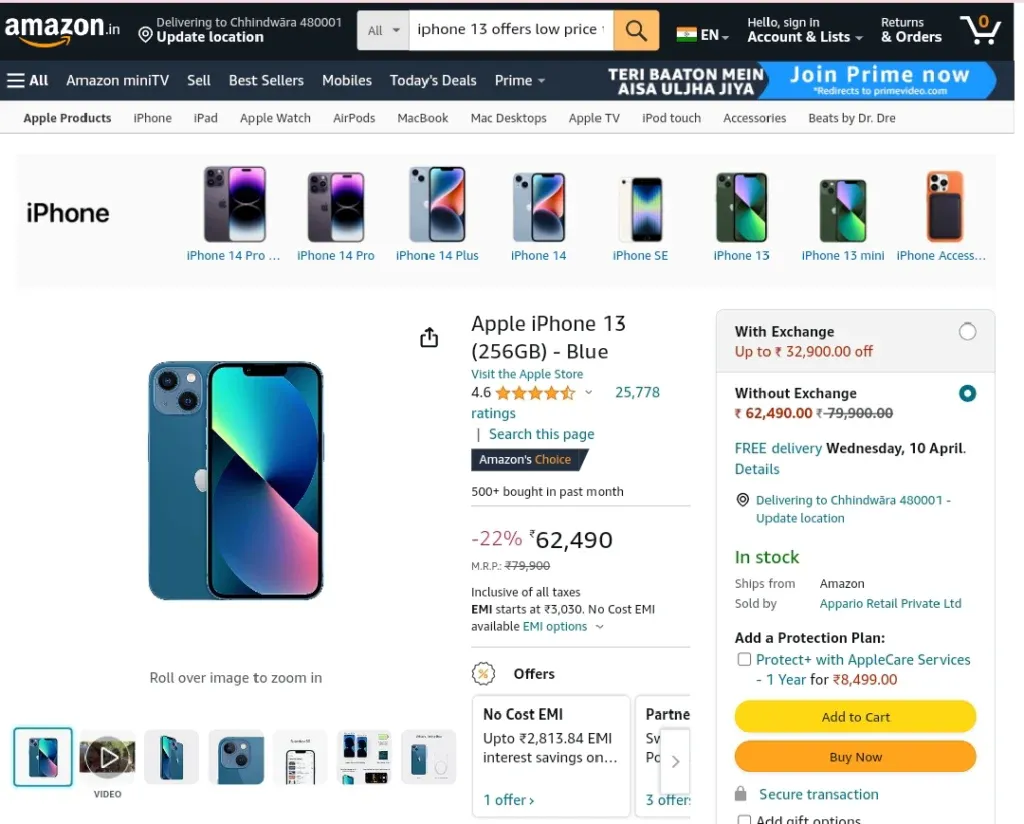Open the Today's Deals menu item
Screen dimensions: 1024x824
pos(432,80)
